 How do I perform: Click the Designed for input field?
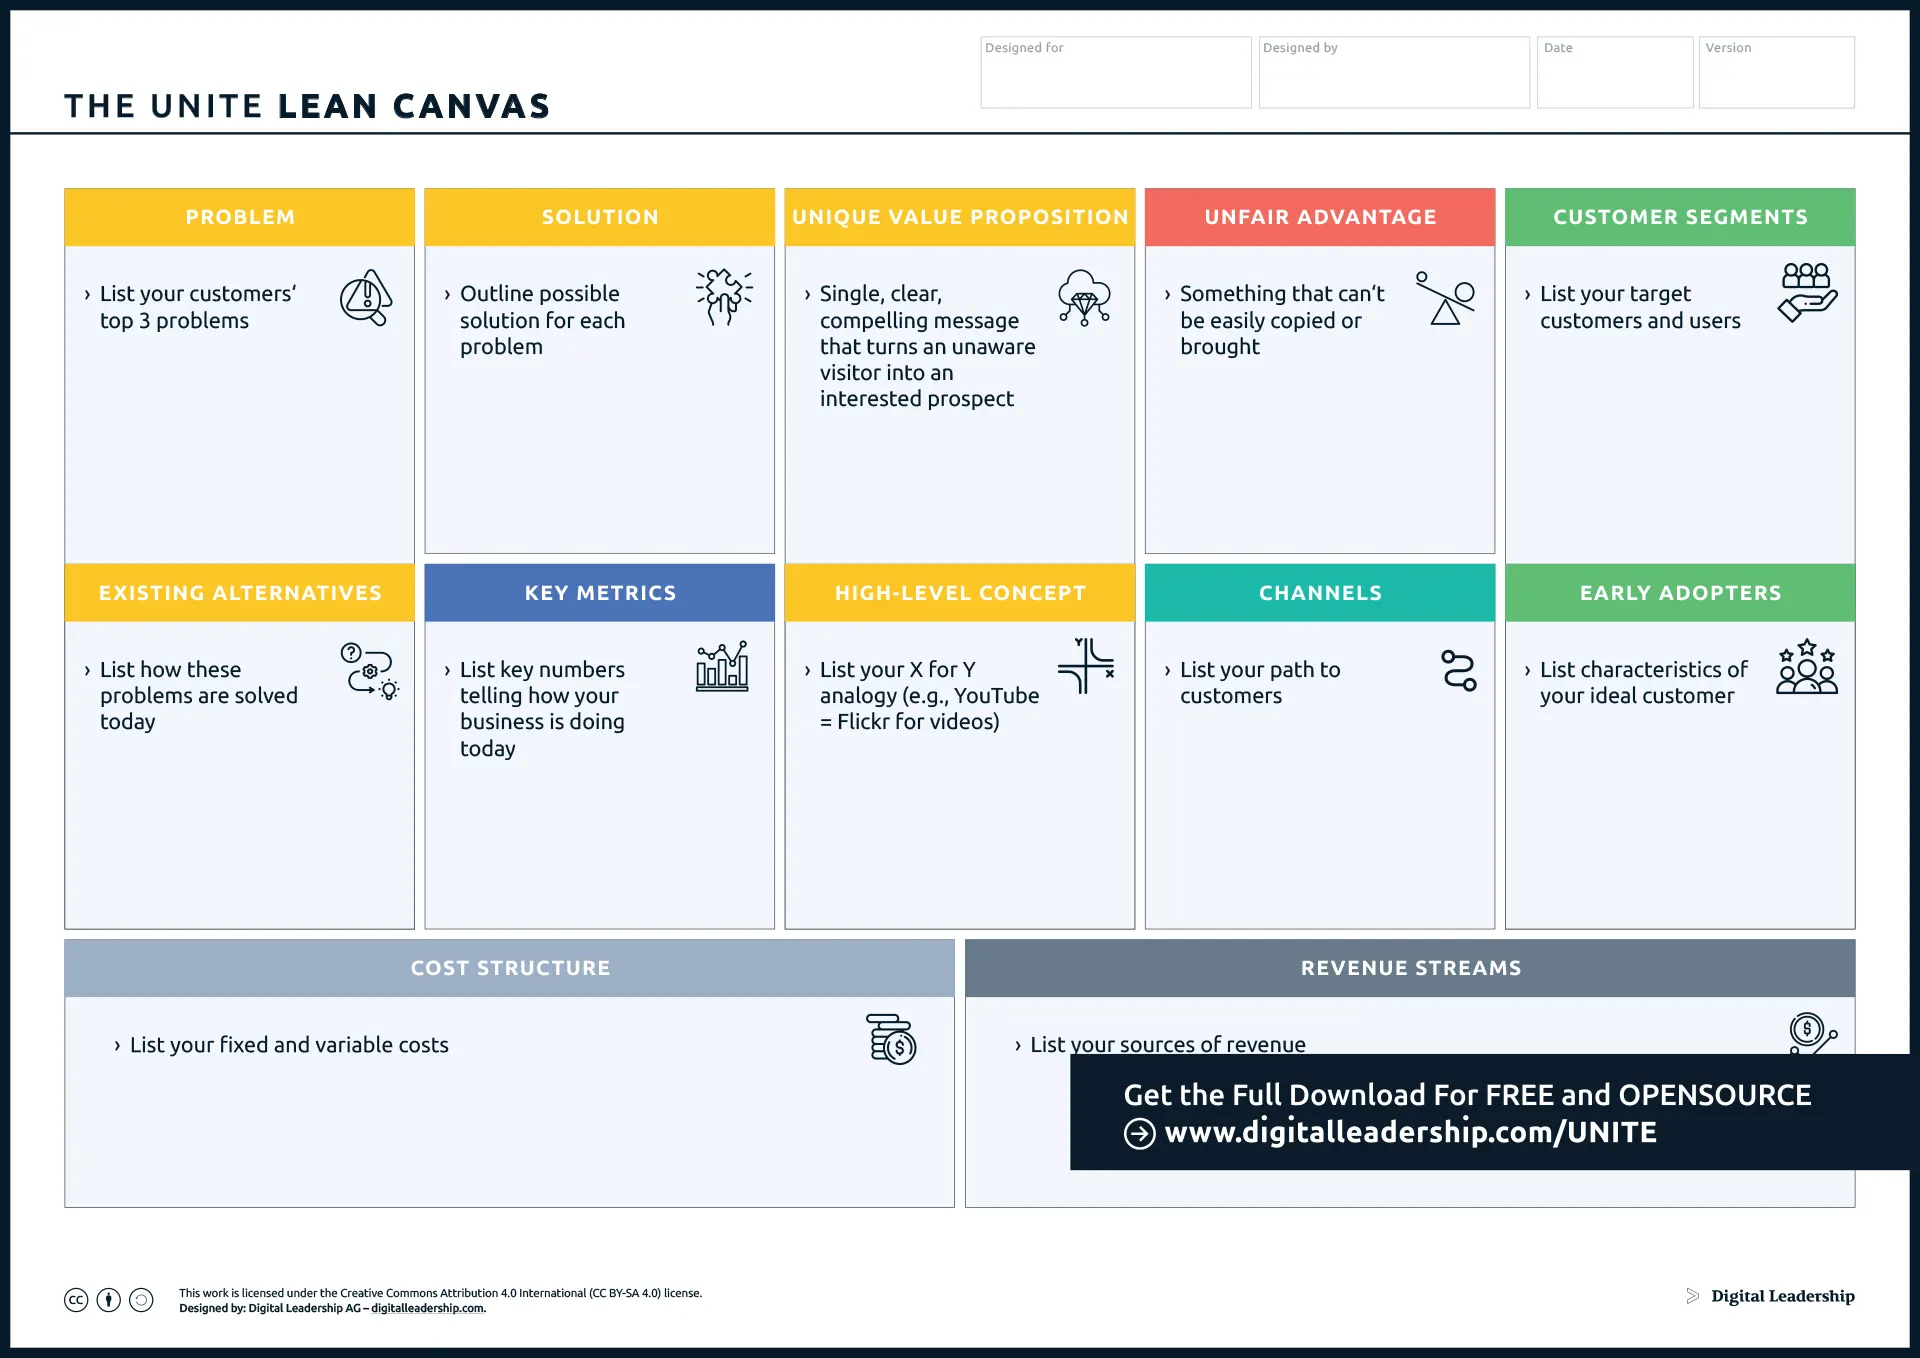1115,72
